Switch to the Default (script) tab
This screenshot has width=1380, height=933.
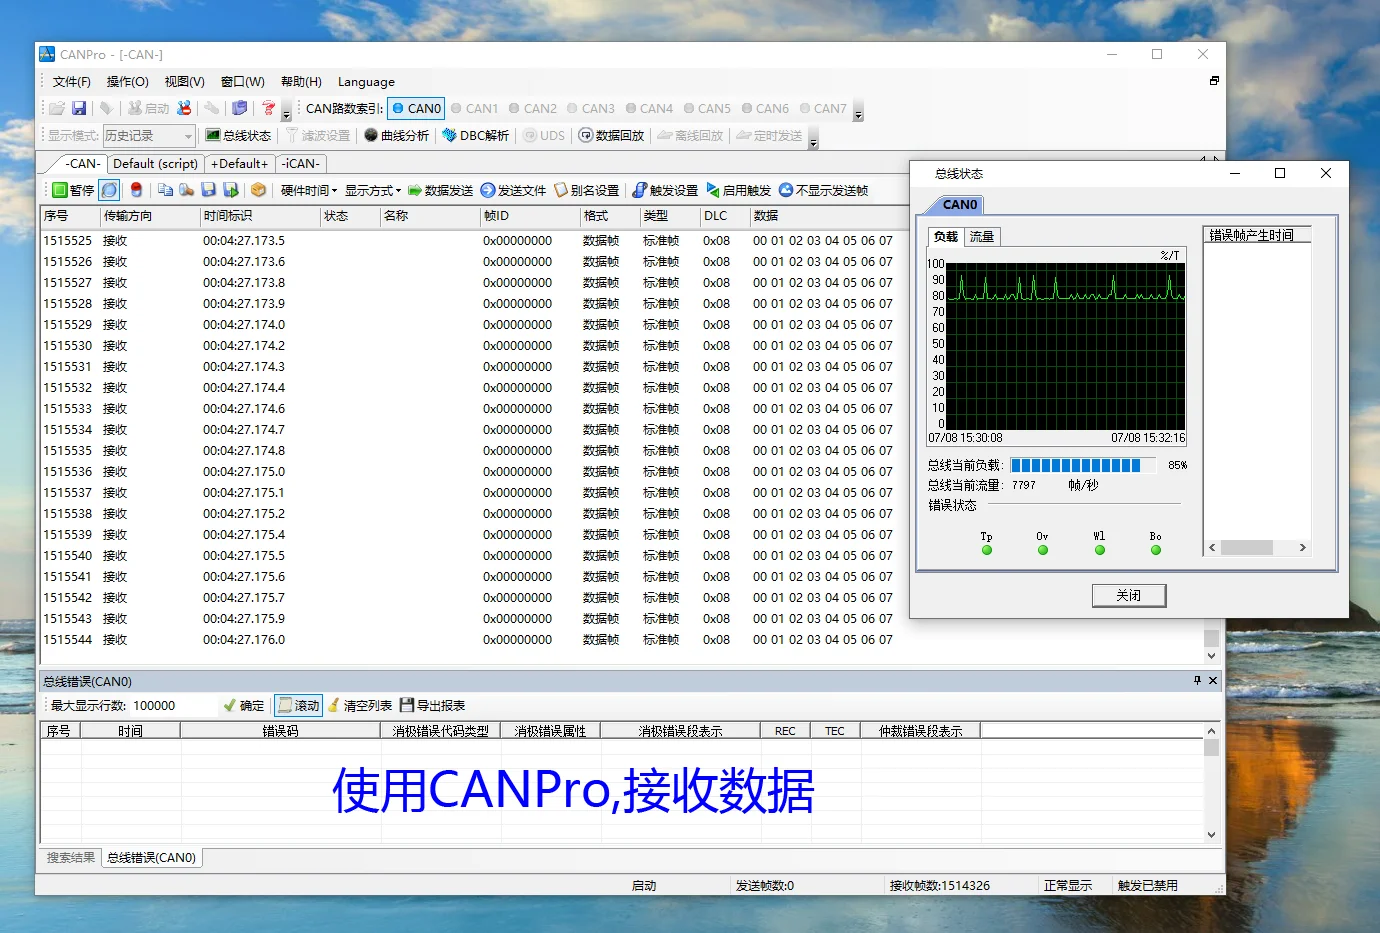[155, 163]
